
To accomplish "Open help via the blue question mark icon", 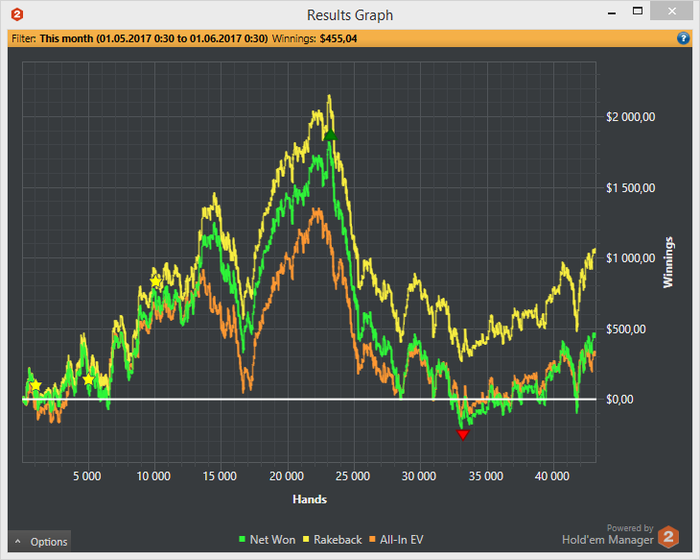I will click(x=684, y=38).
